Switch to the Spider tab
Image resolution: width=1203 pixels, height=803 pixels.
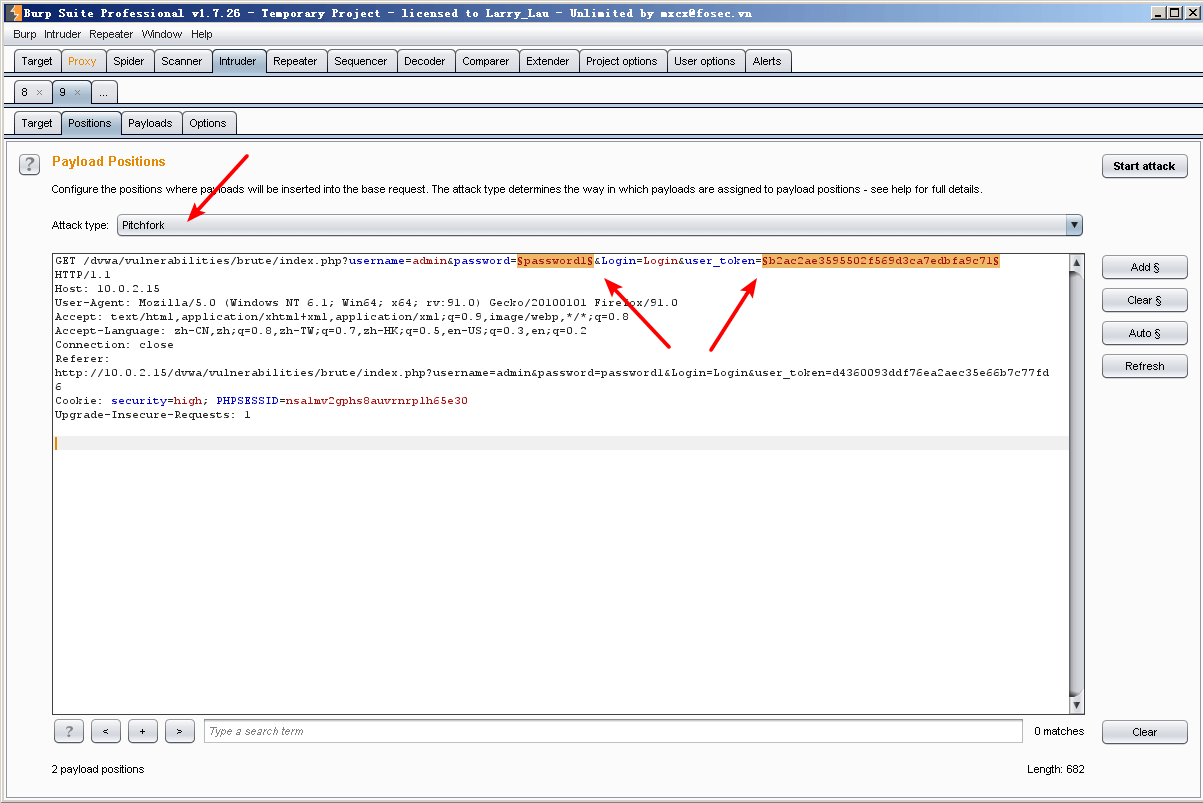128,61
